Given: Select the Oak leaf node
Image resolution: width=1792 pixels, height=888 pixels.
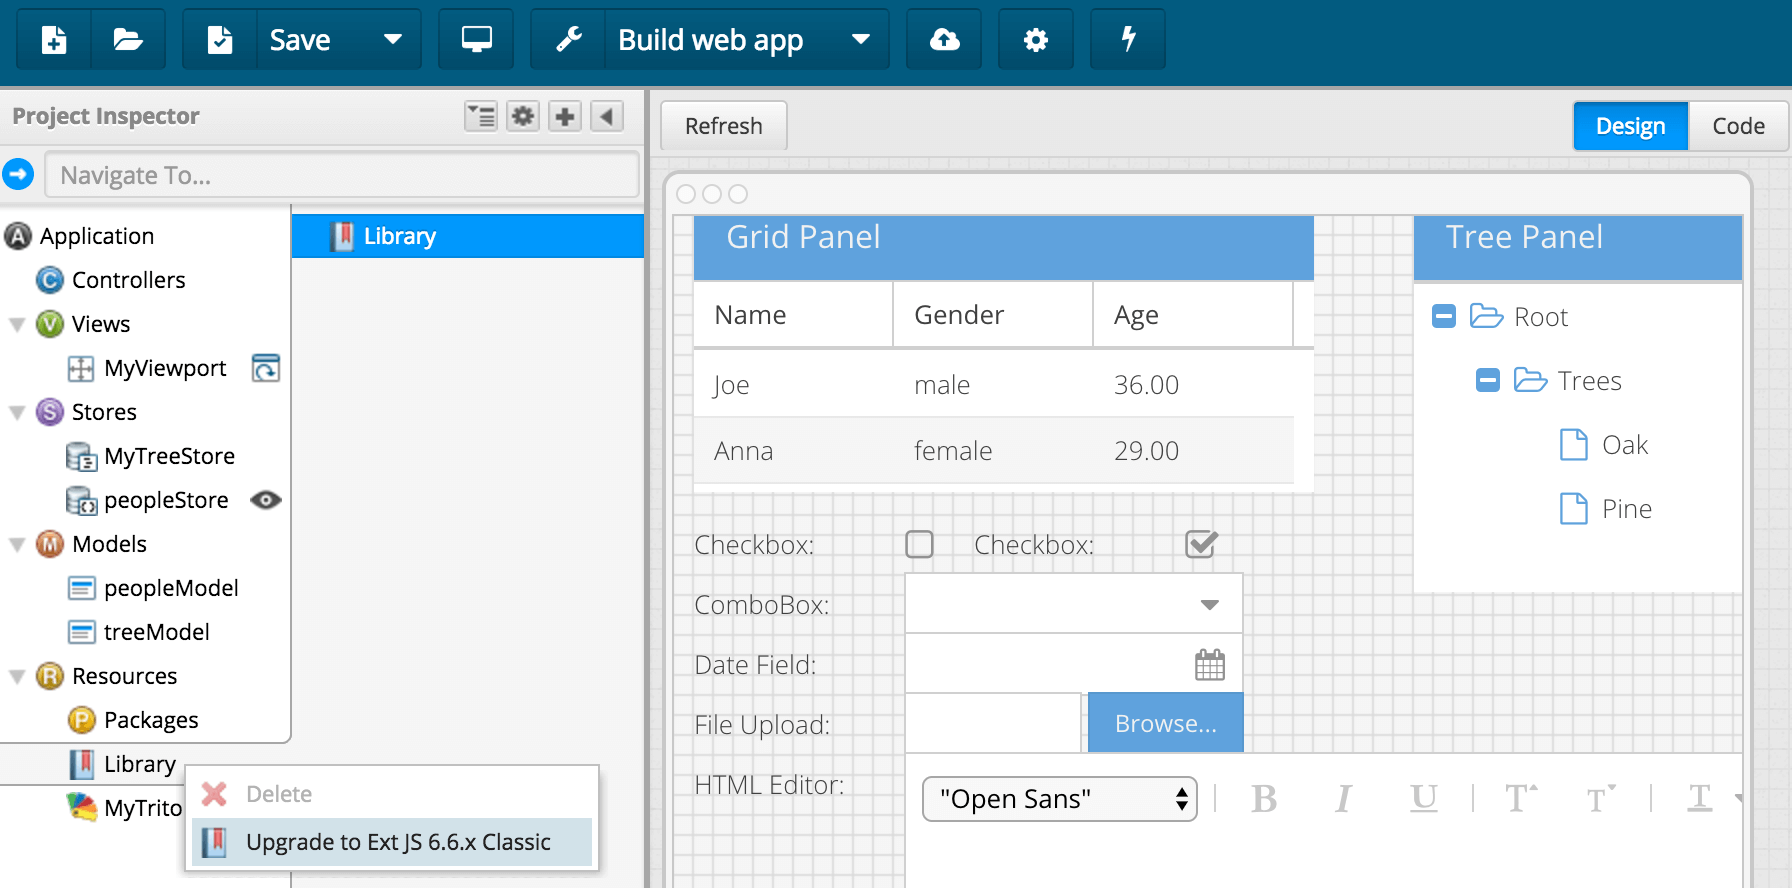Looking at the screenshot, I should 1625,445.
